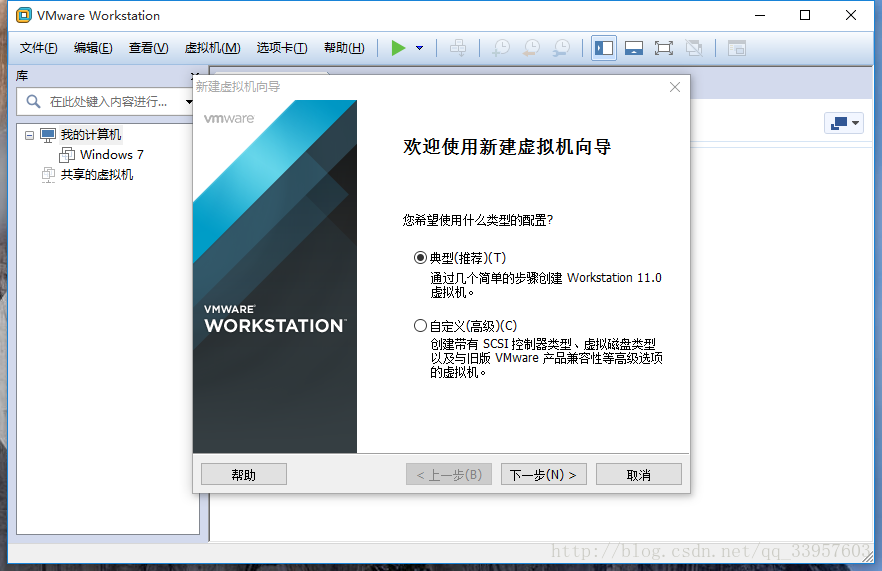Click the 欢迎使用新建虚拟机向导 heading
The height and width of the screenshot is (571, 882).
point(507,147)
